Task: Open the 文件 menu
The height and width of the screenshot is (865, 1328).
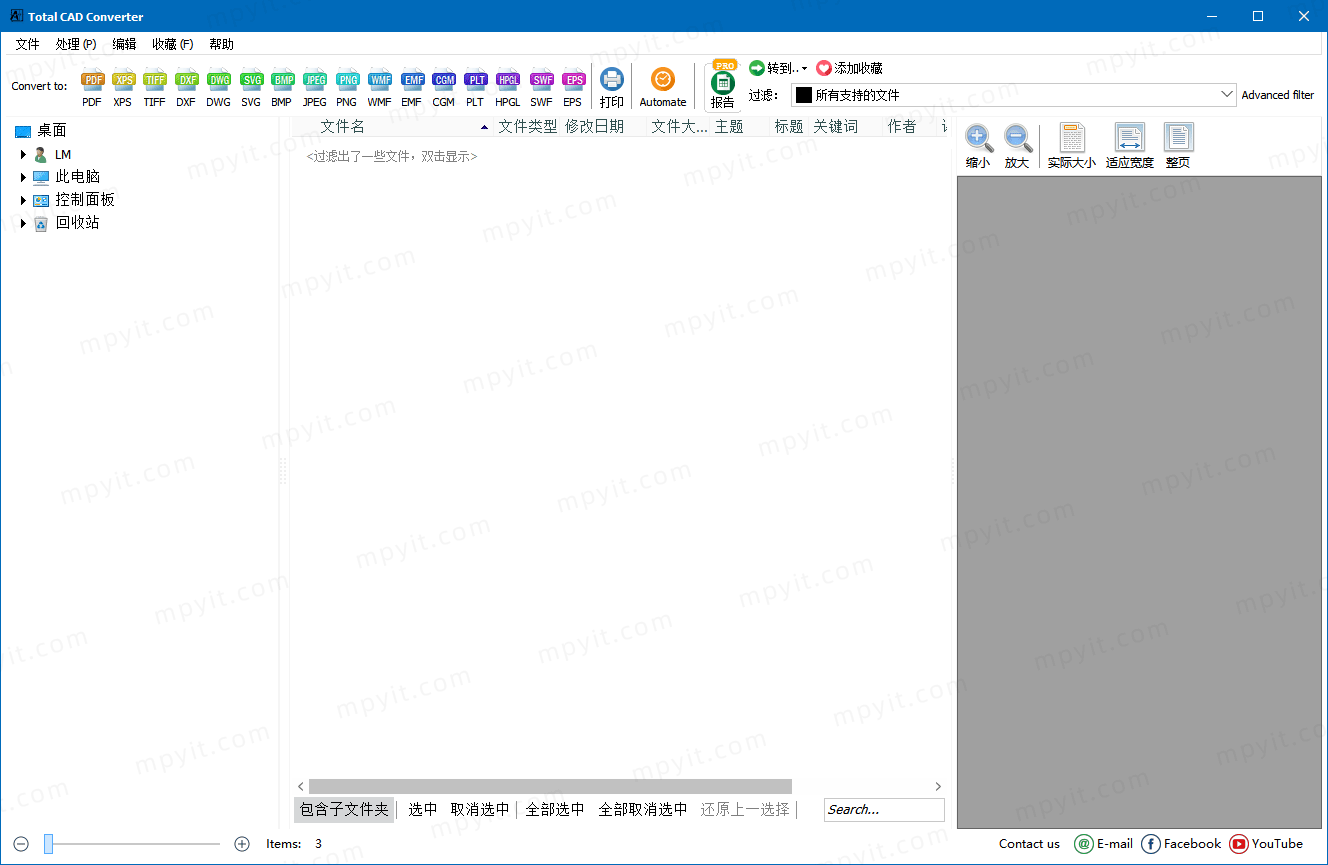Action: coord(27,44)
